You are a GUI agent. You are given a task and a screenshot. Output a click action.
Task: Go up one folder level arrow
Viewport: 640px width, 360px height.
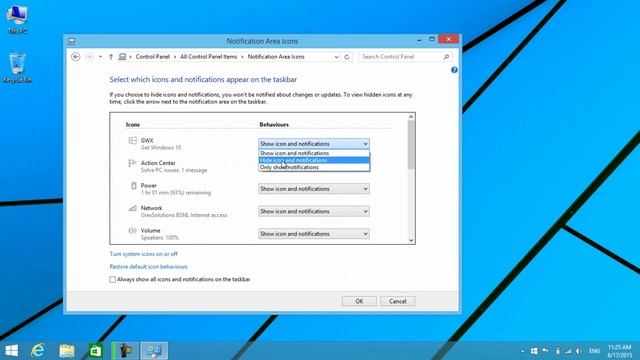point(111,57)
